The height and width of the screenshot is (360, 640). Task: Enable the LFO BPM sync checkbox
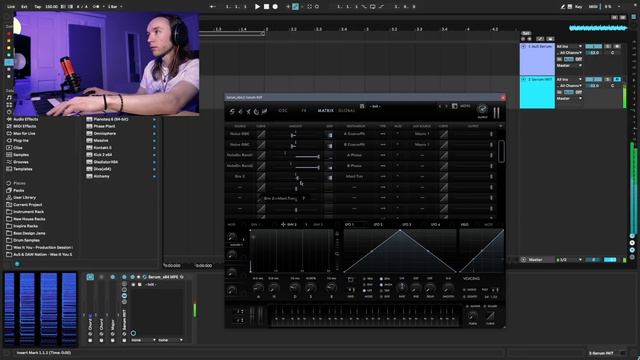(381, 279)
